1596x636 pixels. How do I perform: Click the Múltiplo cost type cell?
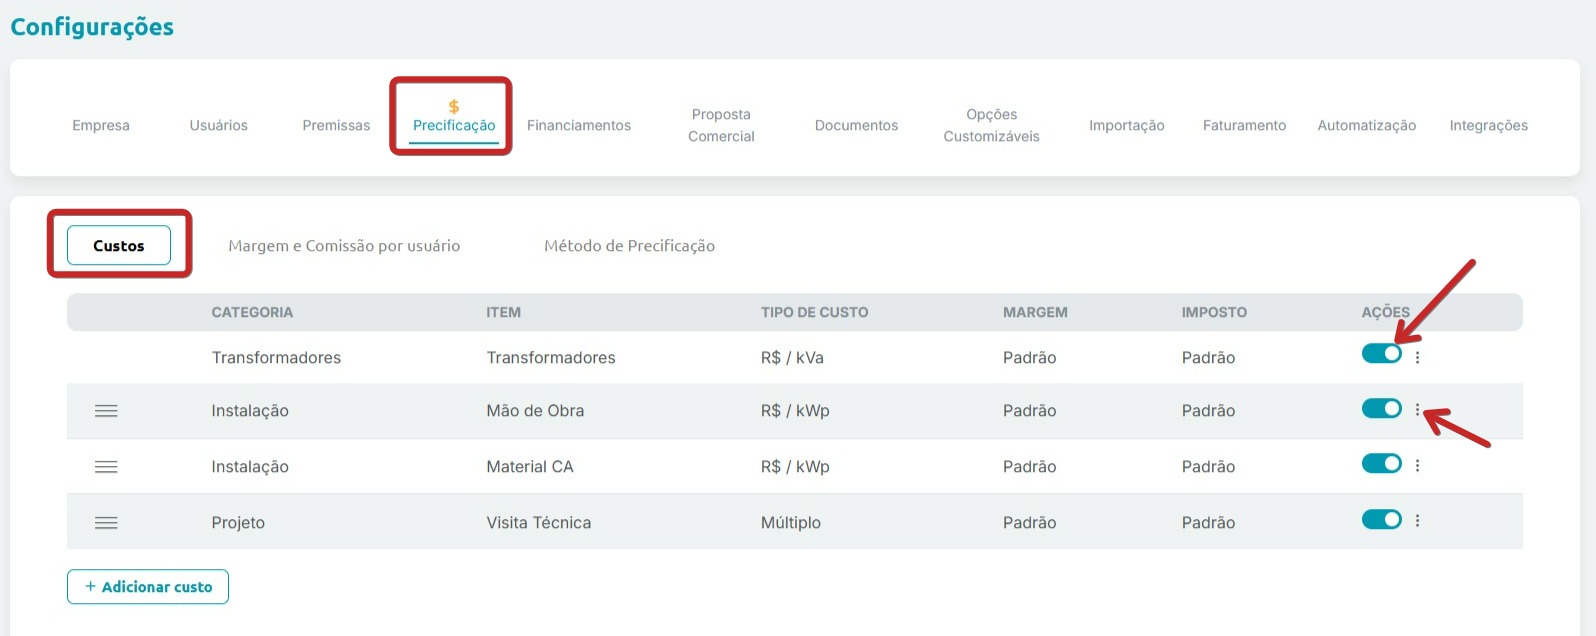(x=790, y=522)
